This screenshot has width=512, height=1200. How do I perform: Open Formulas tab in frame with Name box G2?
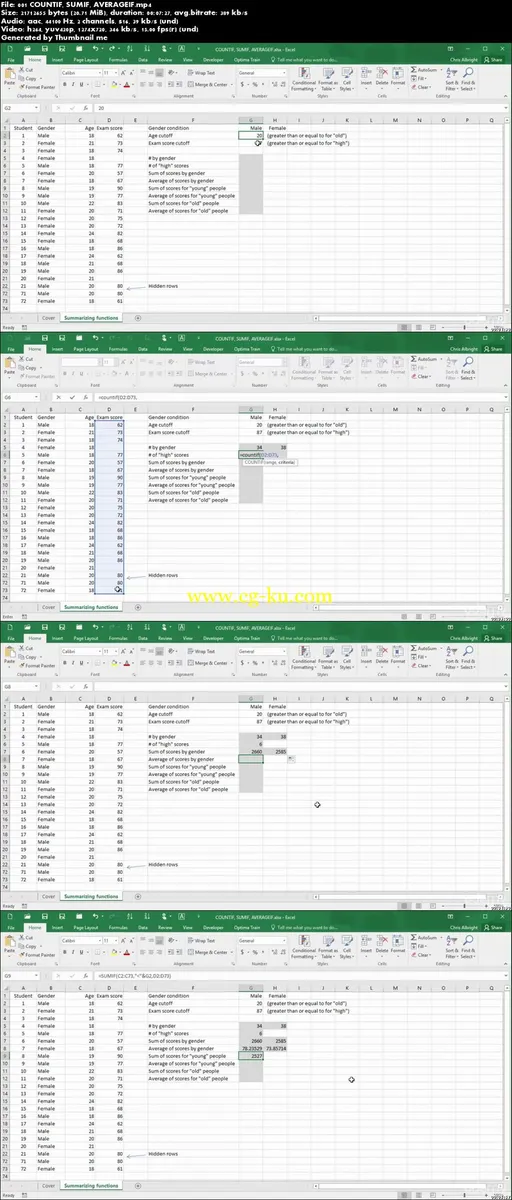(x=116, y=60)
